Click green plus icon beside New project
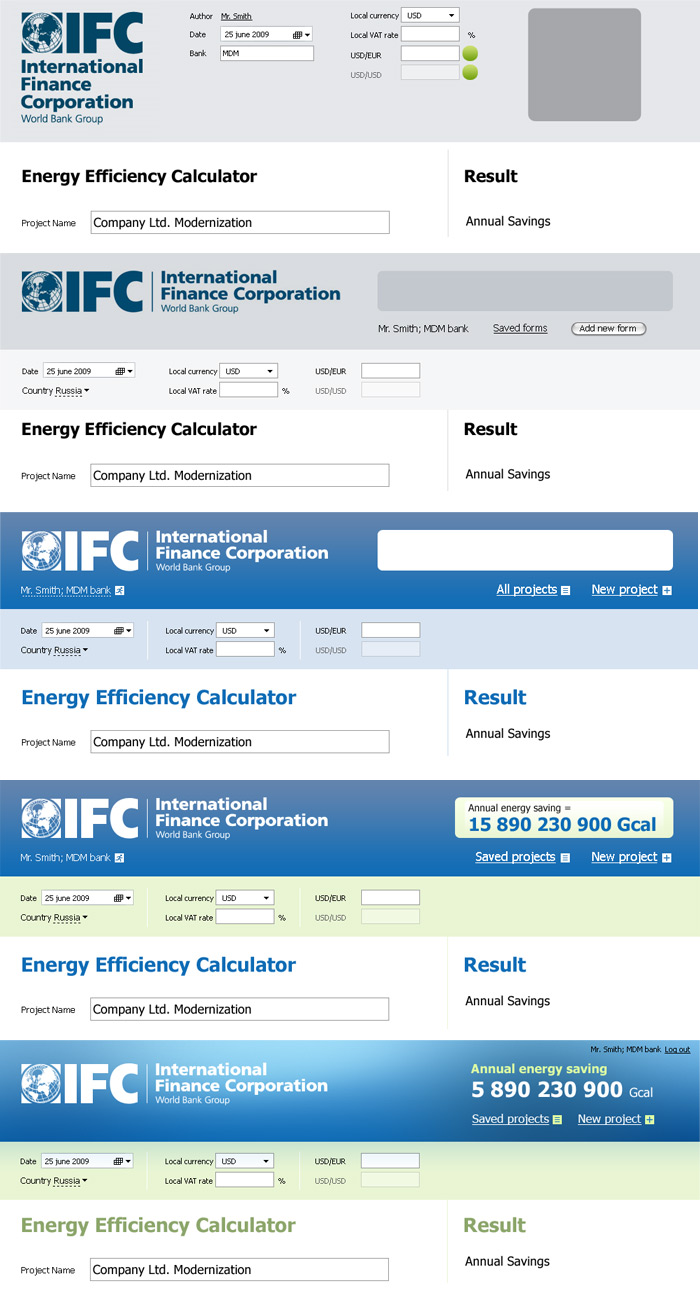 (x=649, y=1120)
